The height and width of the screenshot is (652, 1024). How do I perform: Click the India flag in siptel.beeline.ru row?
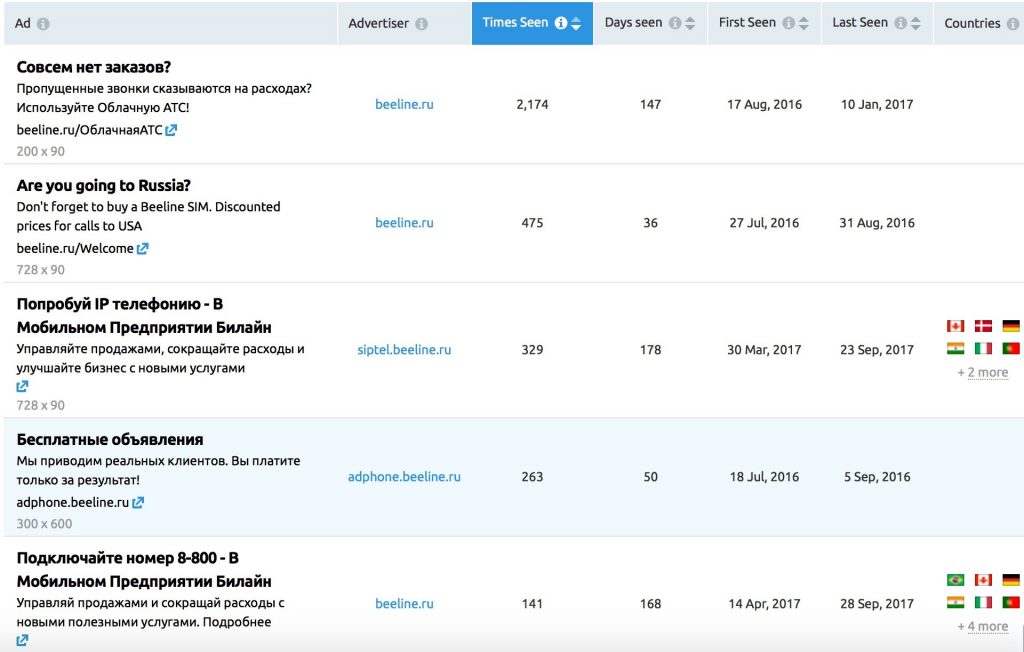pyautogui.click(x=955, y=348)
